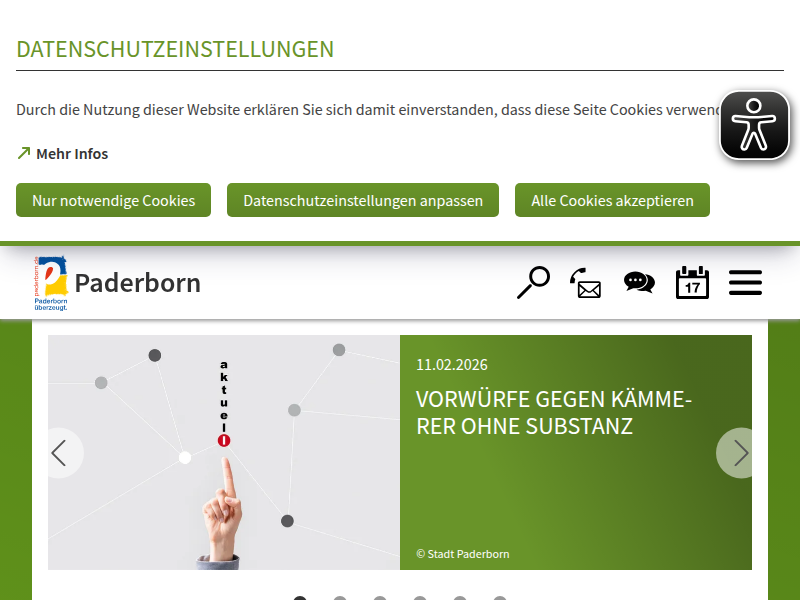Click Alle Cookies akzeptieren button
The width and height of the screenshot is (800, 600).
[x=612, y=200]
